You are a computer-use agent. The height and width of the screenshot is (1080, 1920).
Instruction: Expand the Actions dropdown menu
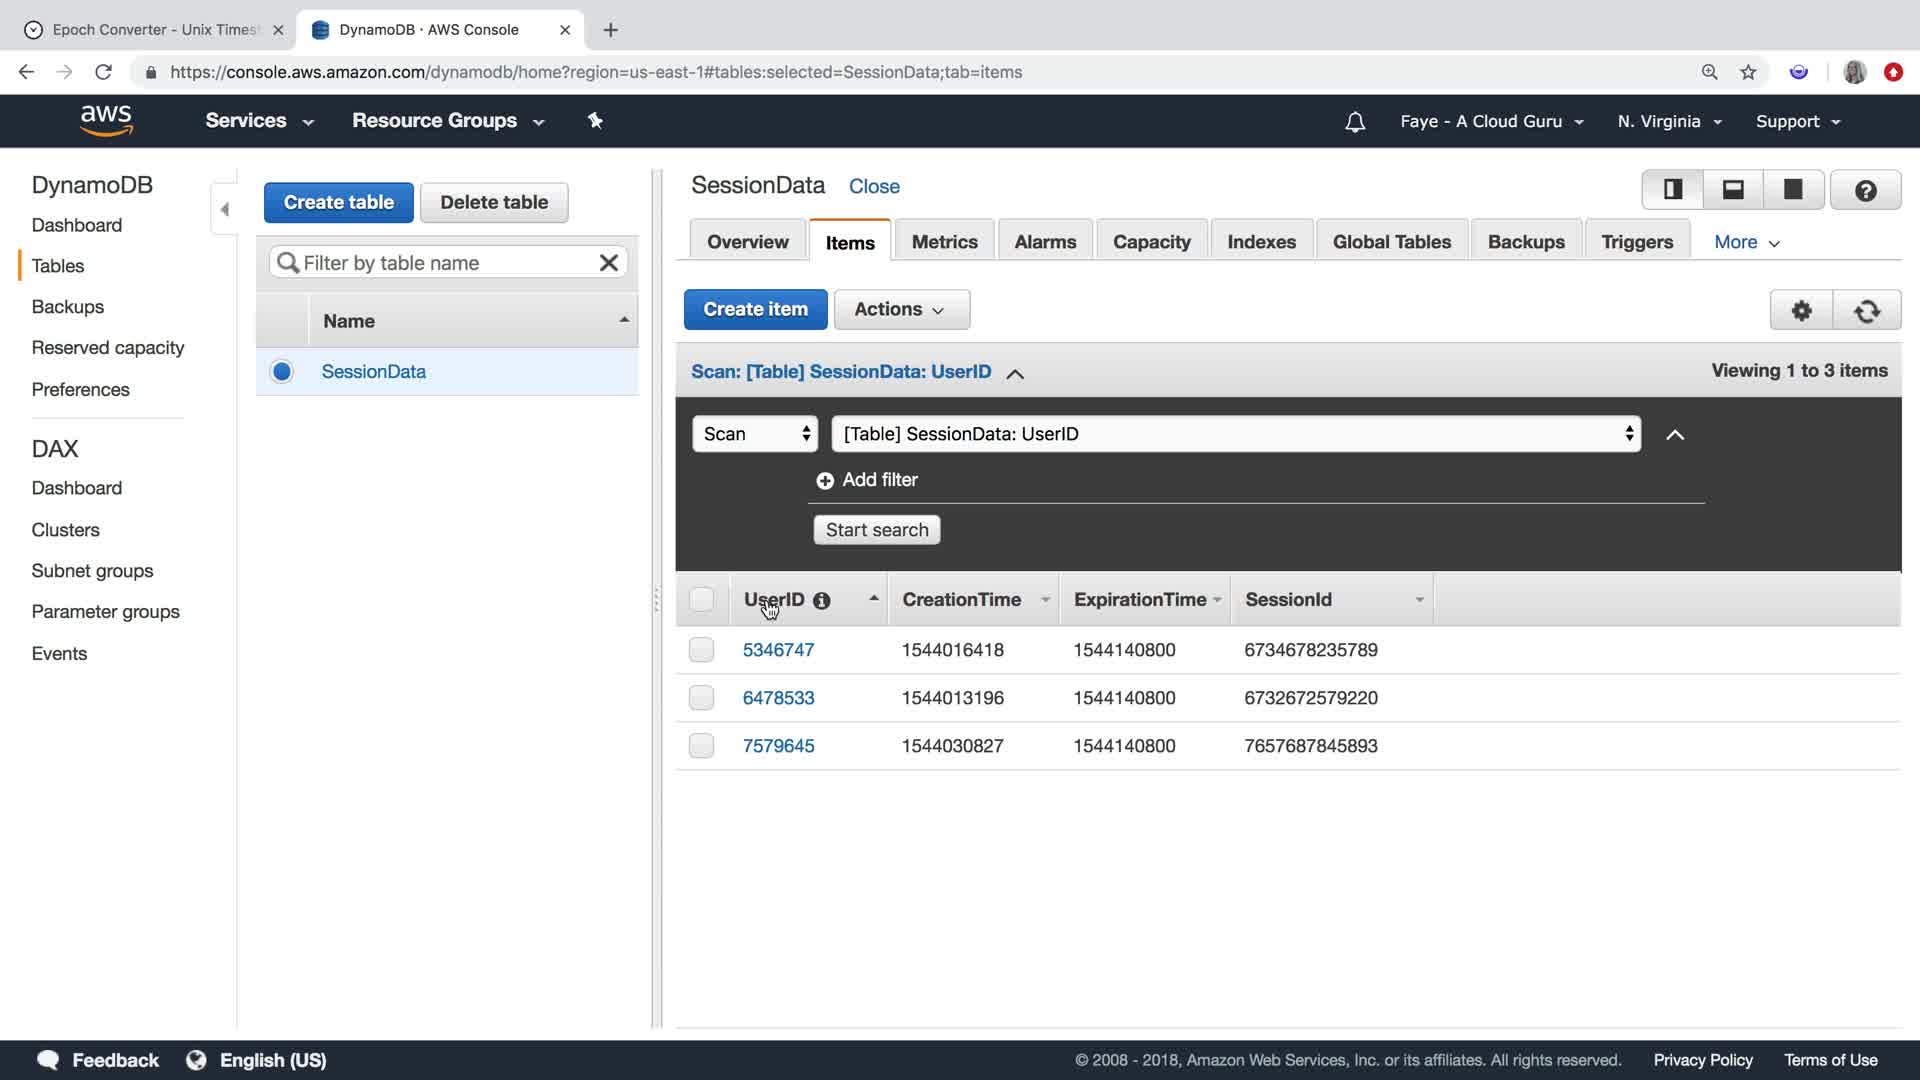tap(900, 310)
